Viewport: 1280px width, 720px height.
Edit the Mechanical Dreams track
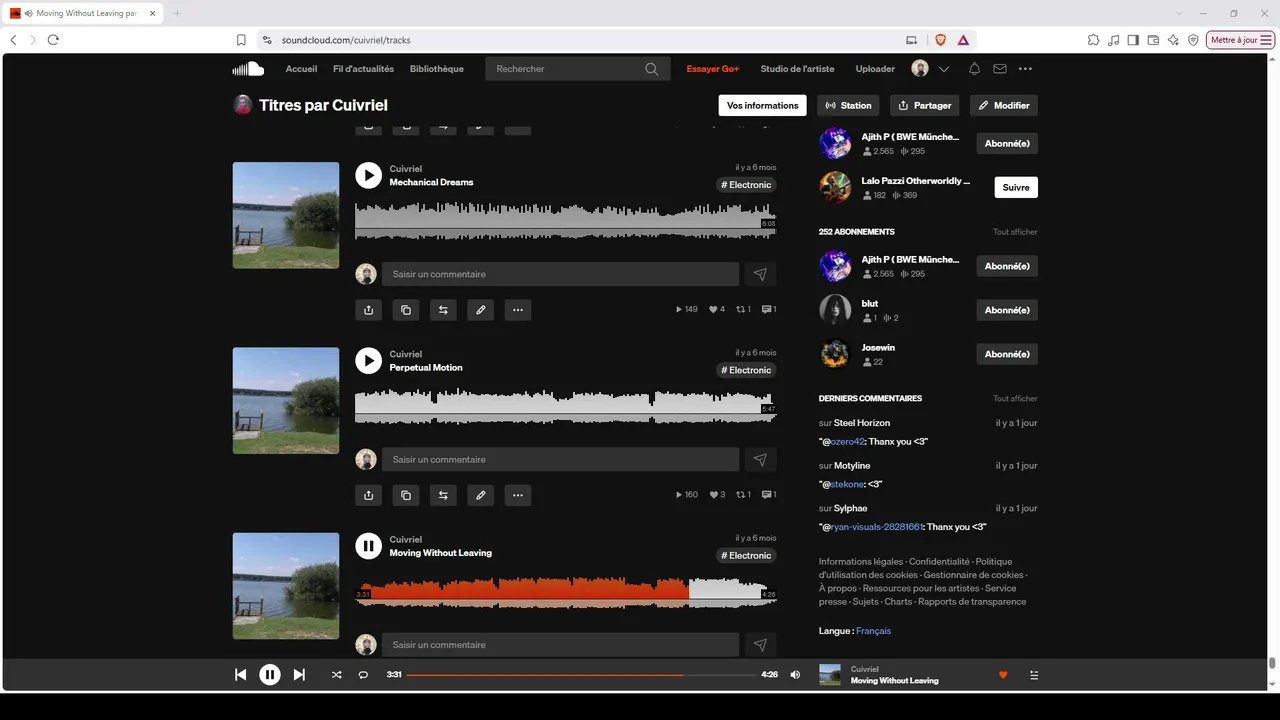[x=481, y=310]
